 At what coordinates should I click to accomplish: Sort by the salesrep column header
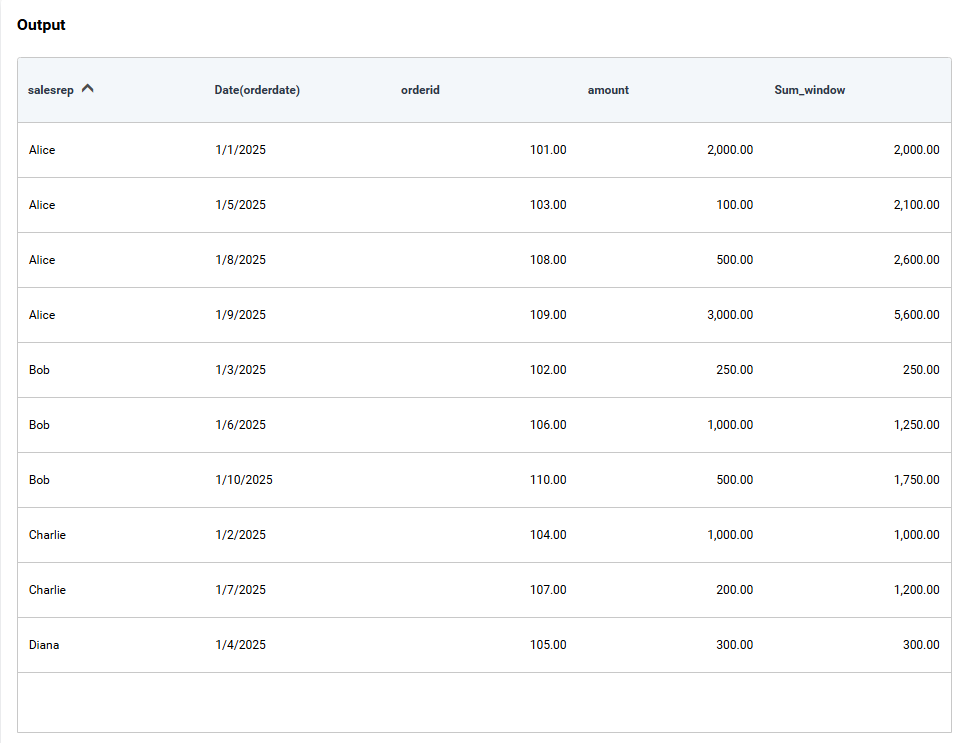pyautogui.click(x=51, y=90)
